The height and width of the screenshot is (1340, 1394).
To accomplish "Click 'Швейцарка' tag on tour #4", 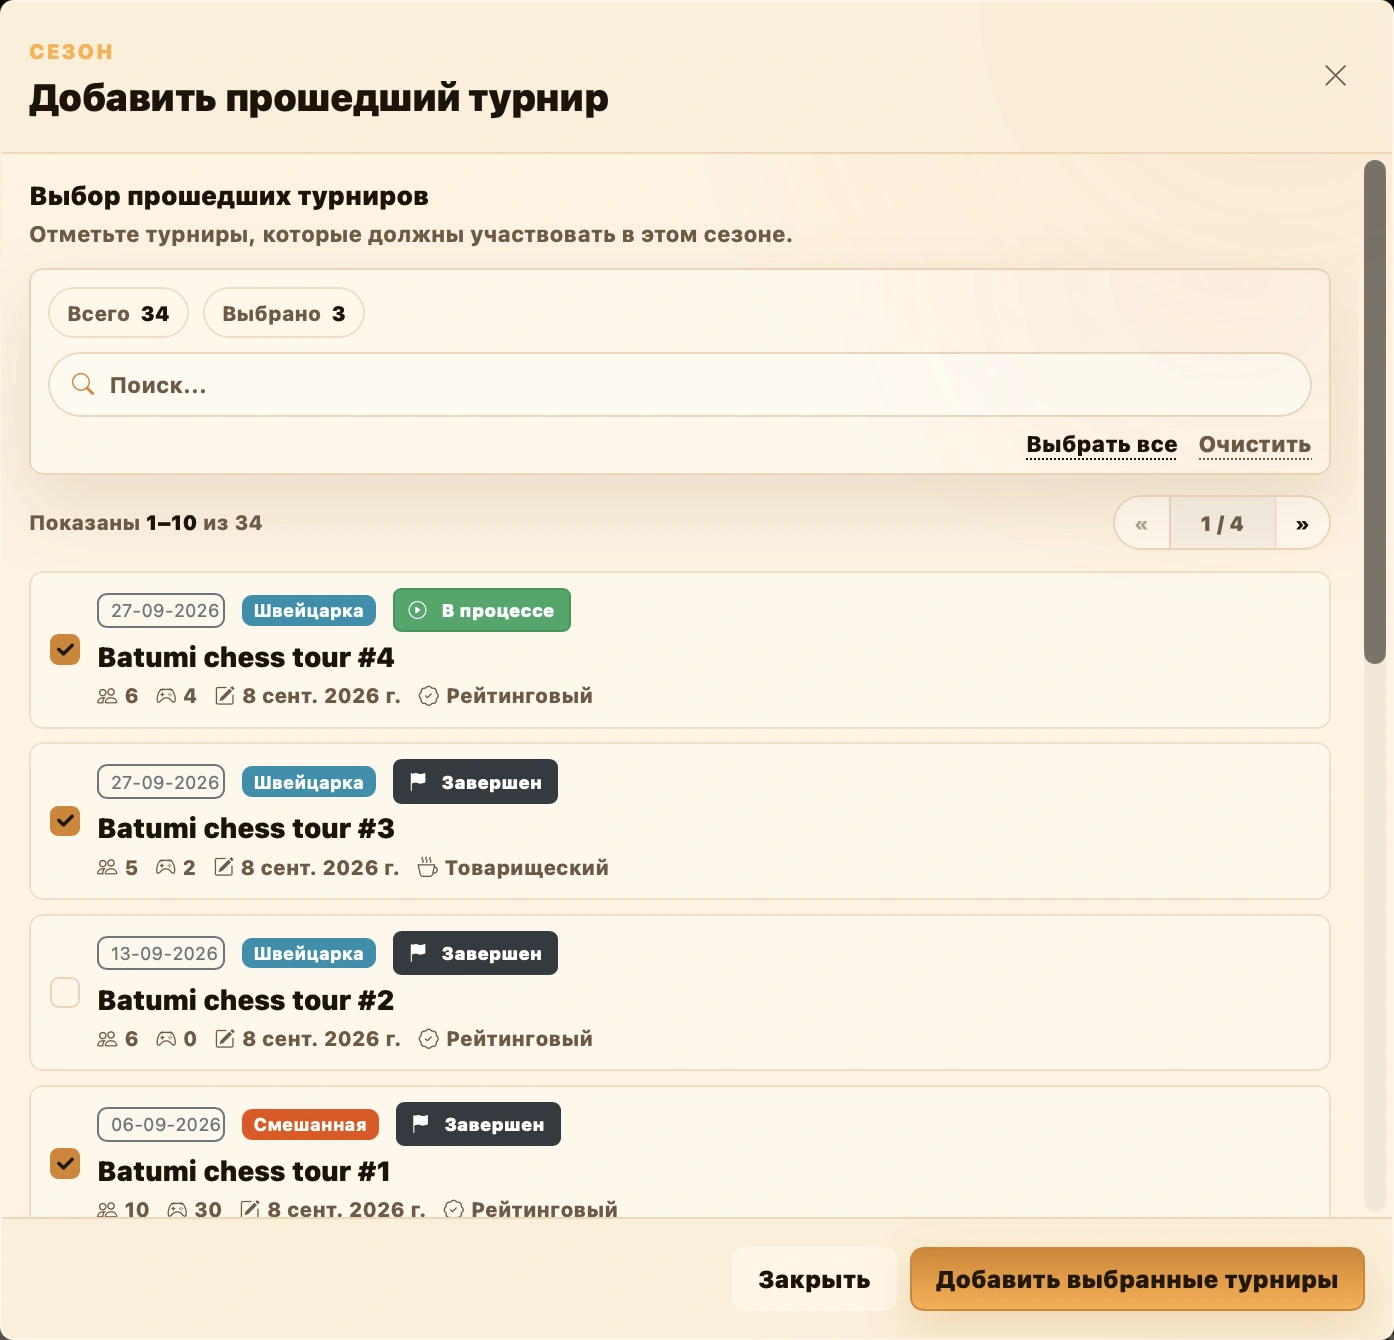I will (x=309, y=610).
